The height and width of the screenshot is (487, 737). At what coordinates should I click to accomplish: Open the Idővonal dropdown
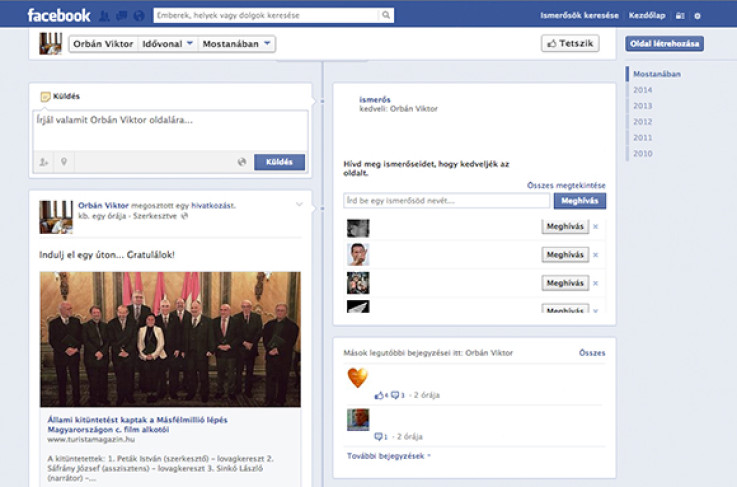(167, 44)
